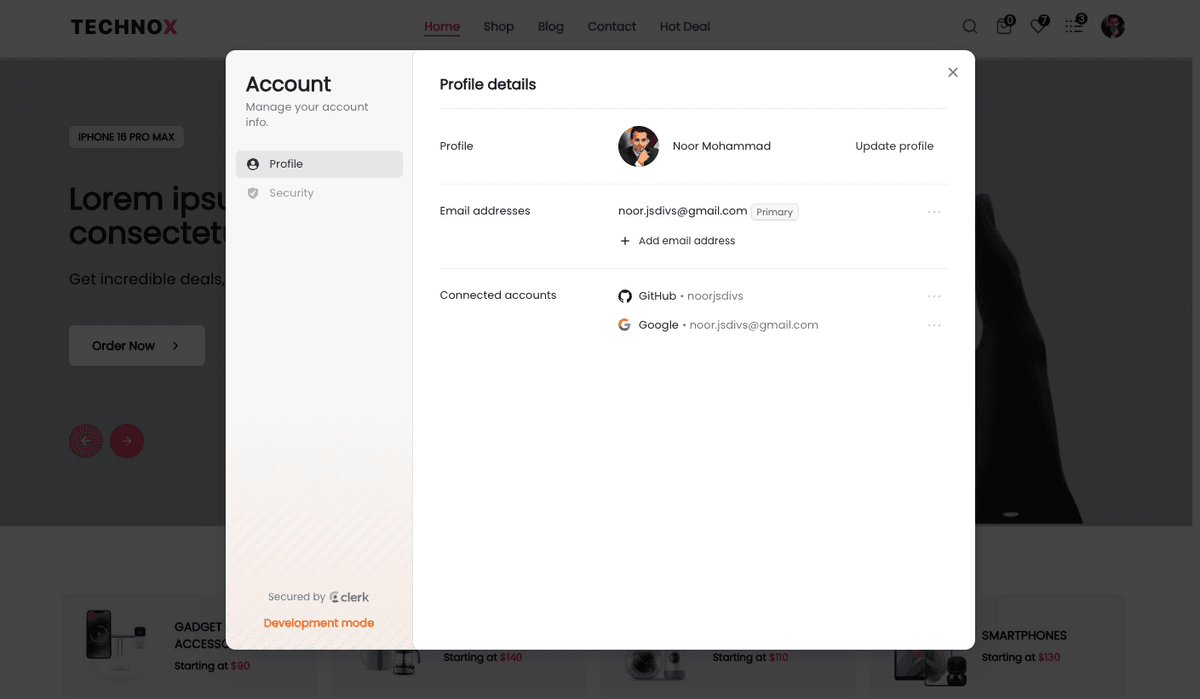Click the next slide arrow button

click(x=127, y=441)
